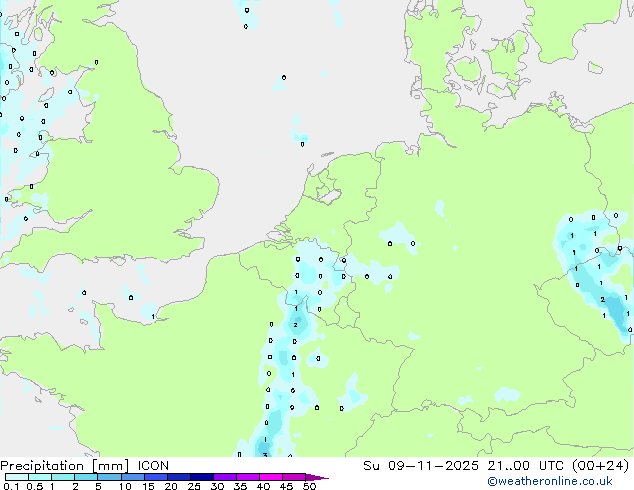Click the '0.5' legend label
634x490 pixels.
coord(34,486)
